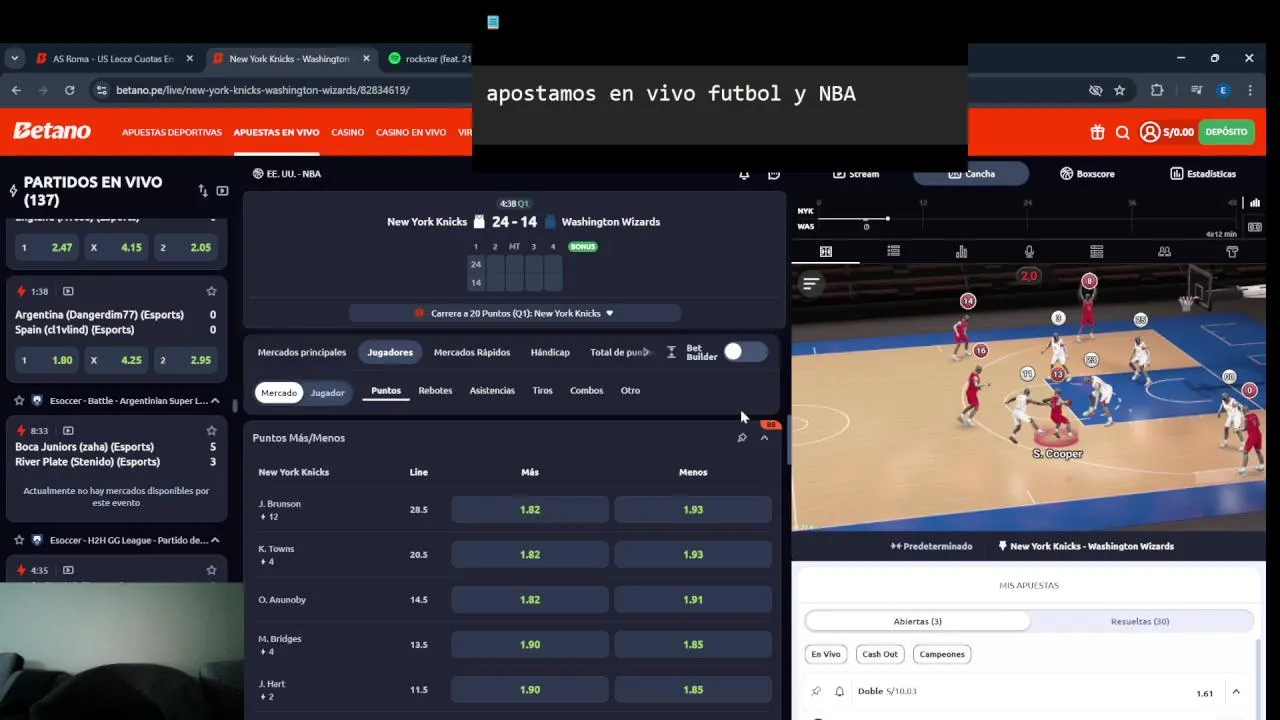1280x720 pixels.
Task: Open the jersey lineup icon in match tracker
Action: pos(1232,252)
